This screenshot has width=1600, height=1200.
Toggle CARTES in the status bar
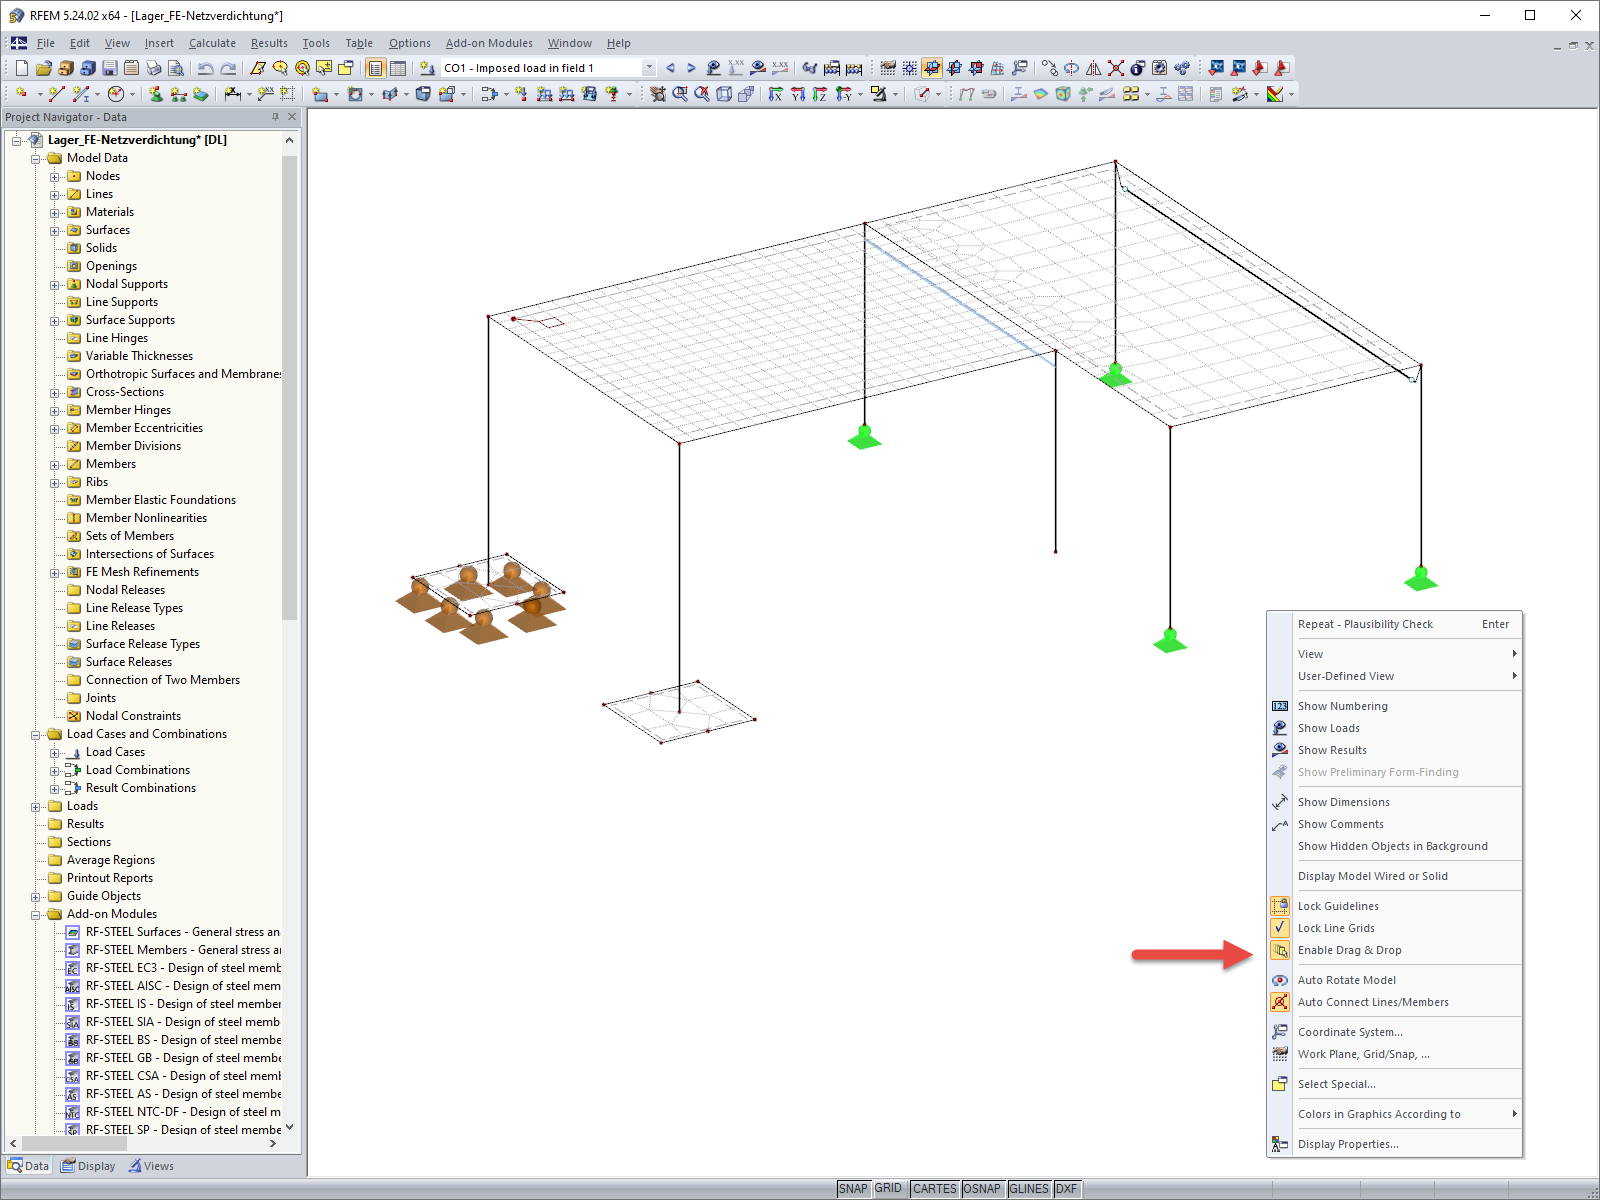(935, 1189)
